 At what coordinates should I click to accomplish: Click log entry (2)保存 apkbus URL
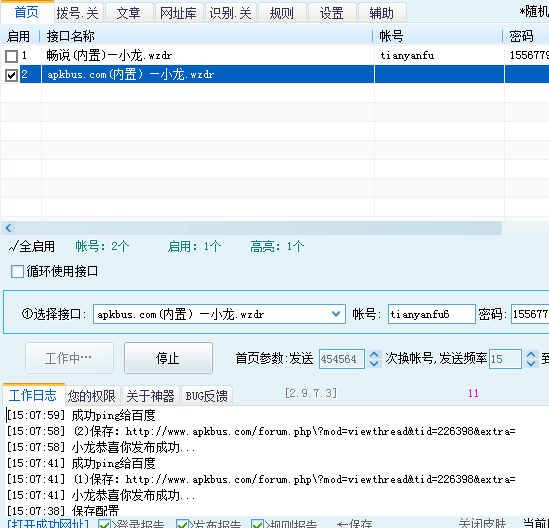(261, 431)
